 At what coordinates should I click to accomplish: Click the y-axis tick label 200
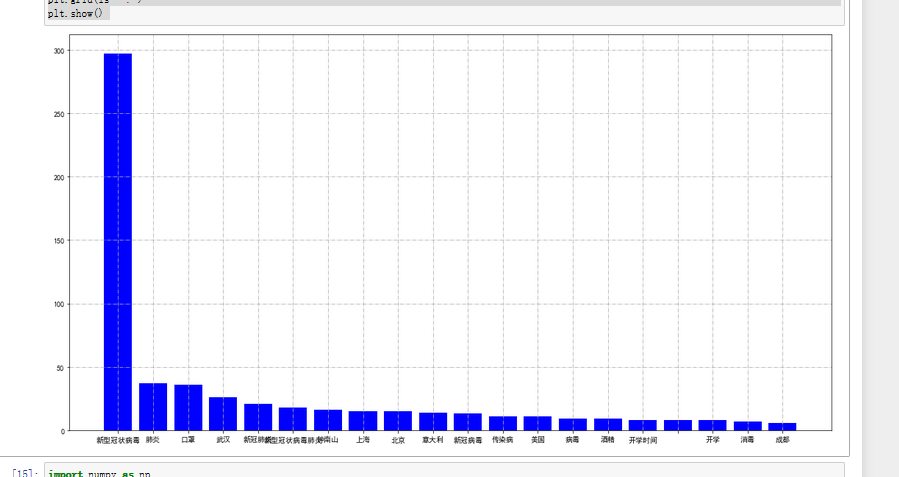pos(59,178)
